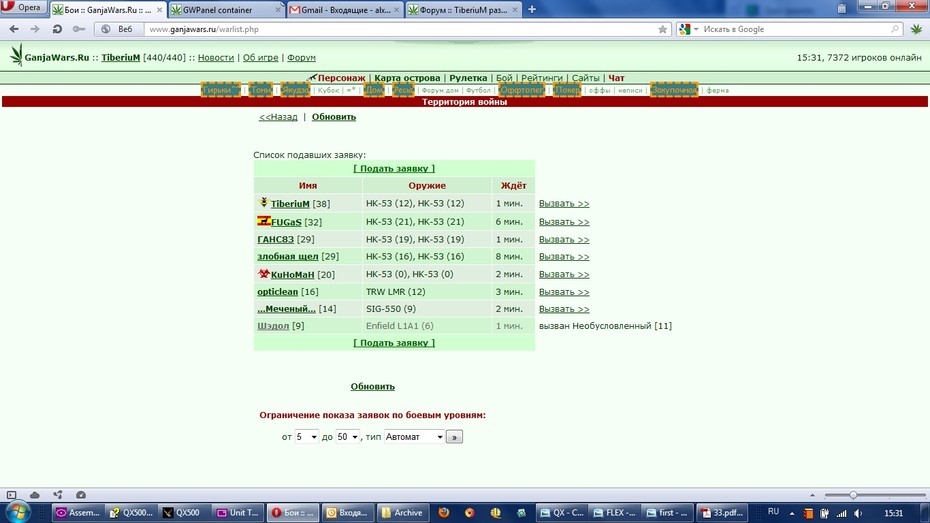
Task: Open the Об игре link
Action: [260, 58]
